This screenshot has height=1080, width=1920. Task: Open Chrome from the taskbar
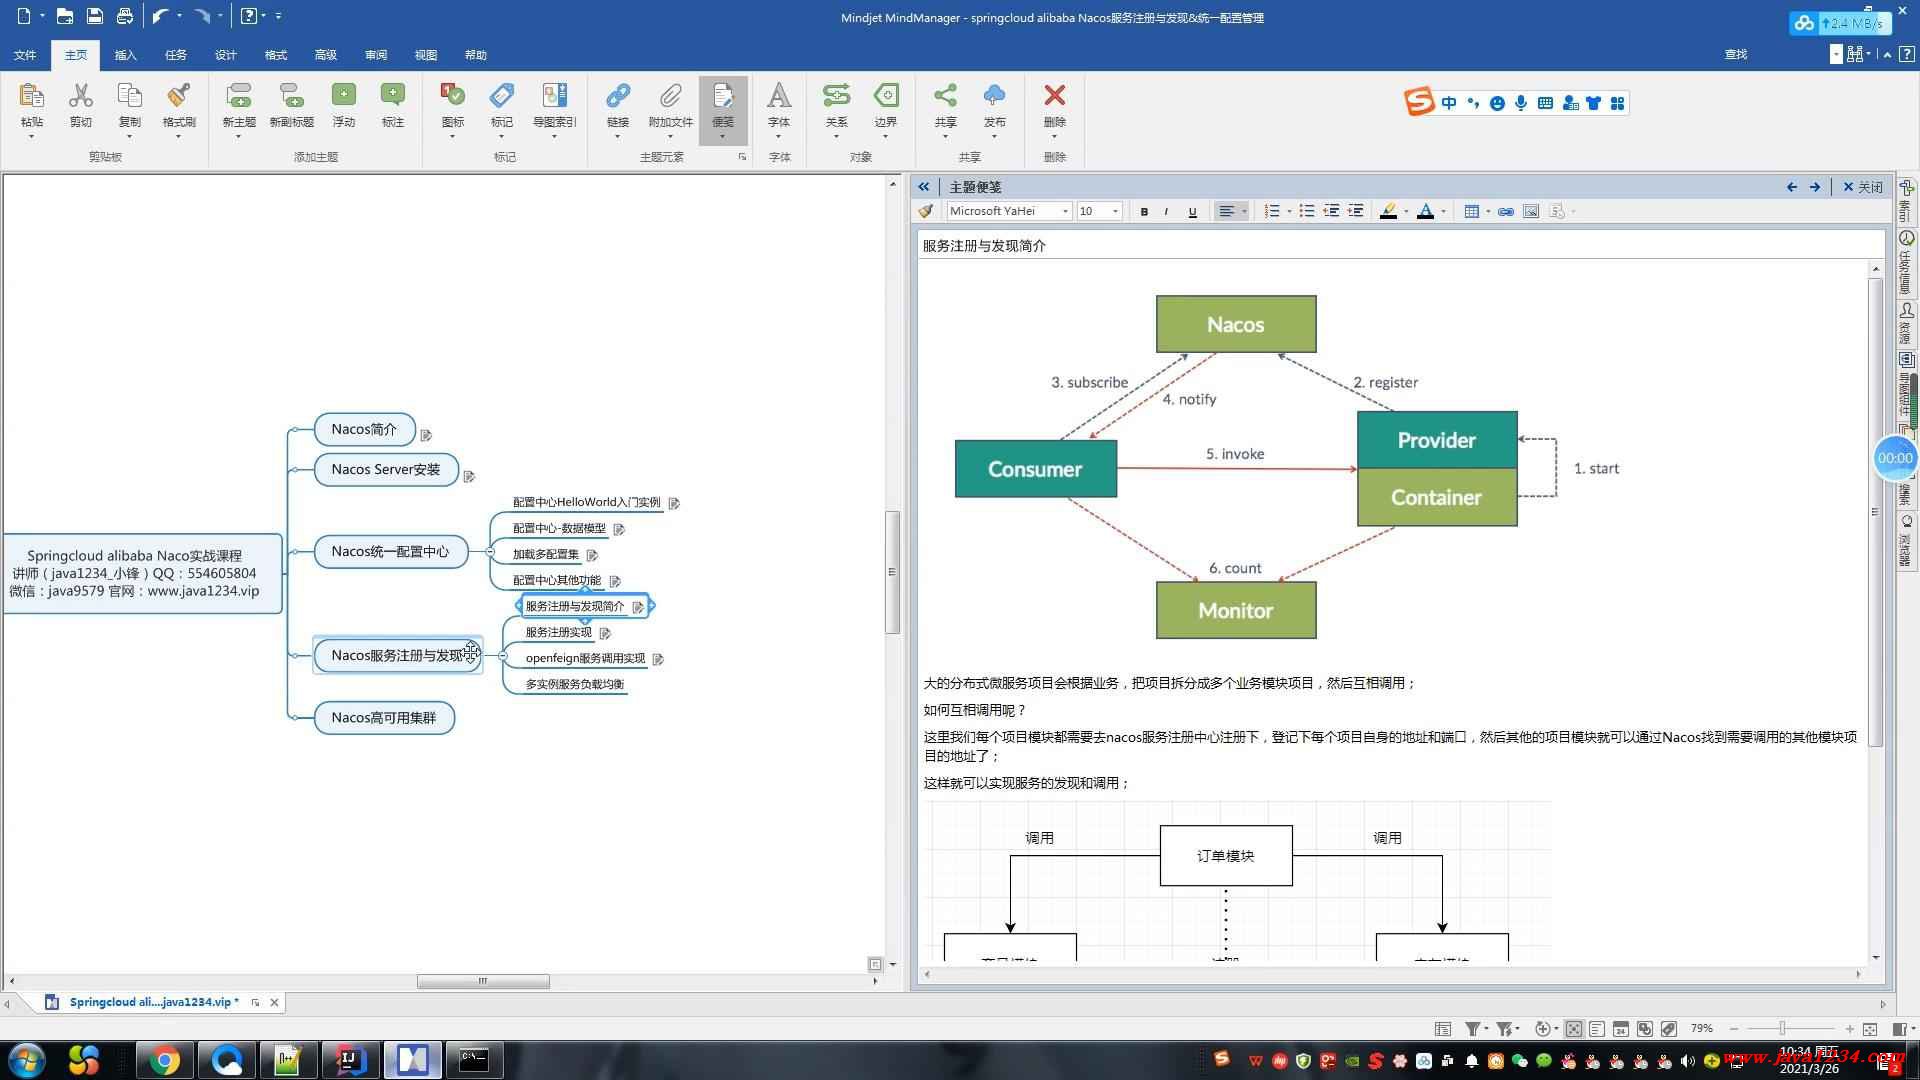(x=163, y=1060)
